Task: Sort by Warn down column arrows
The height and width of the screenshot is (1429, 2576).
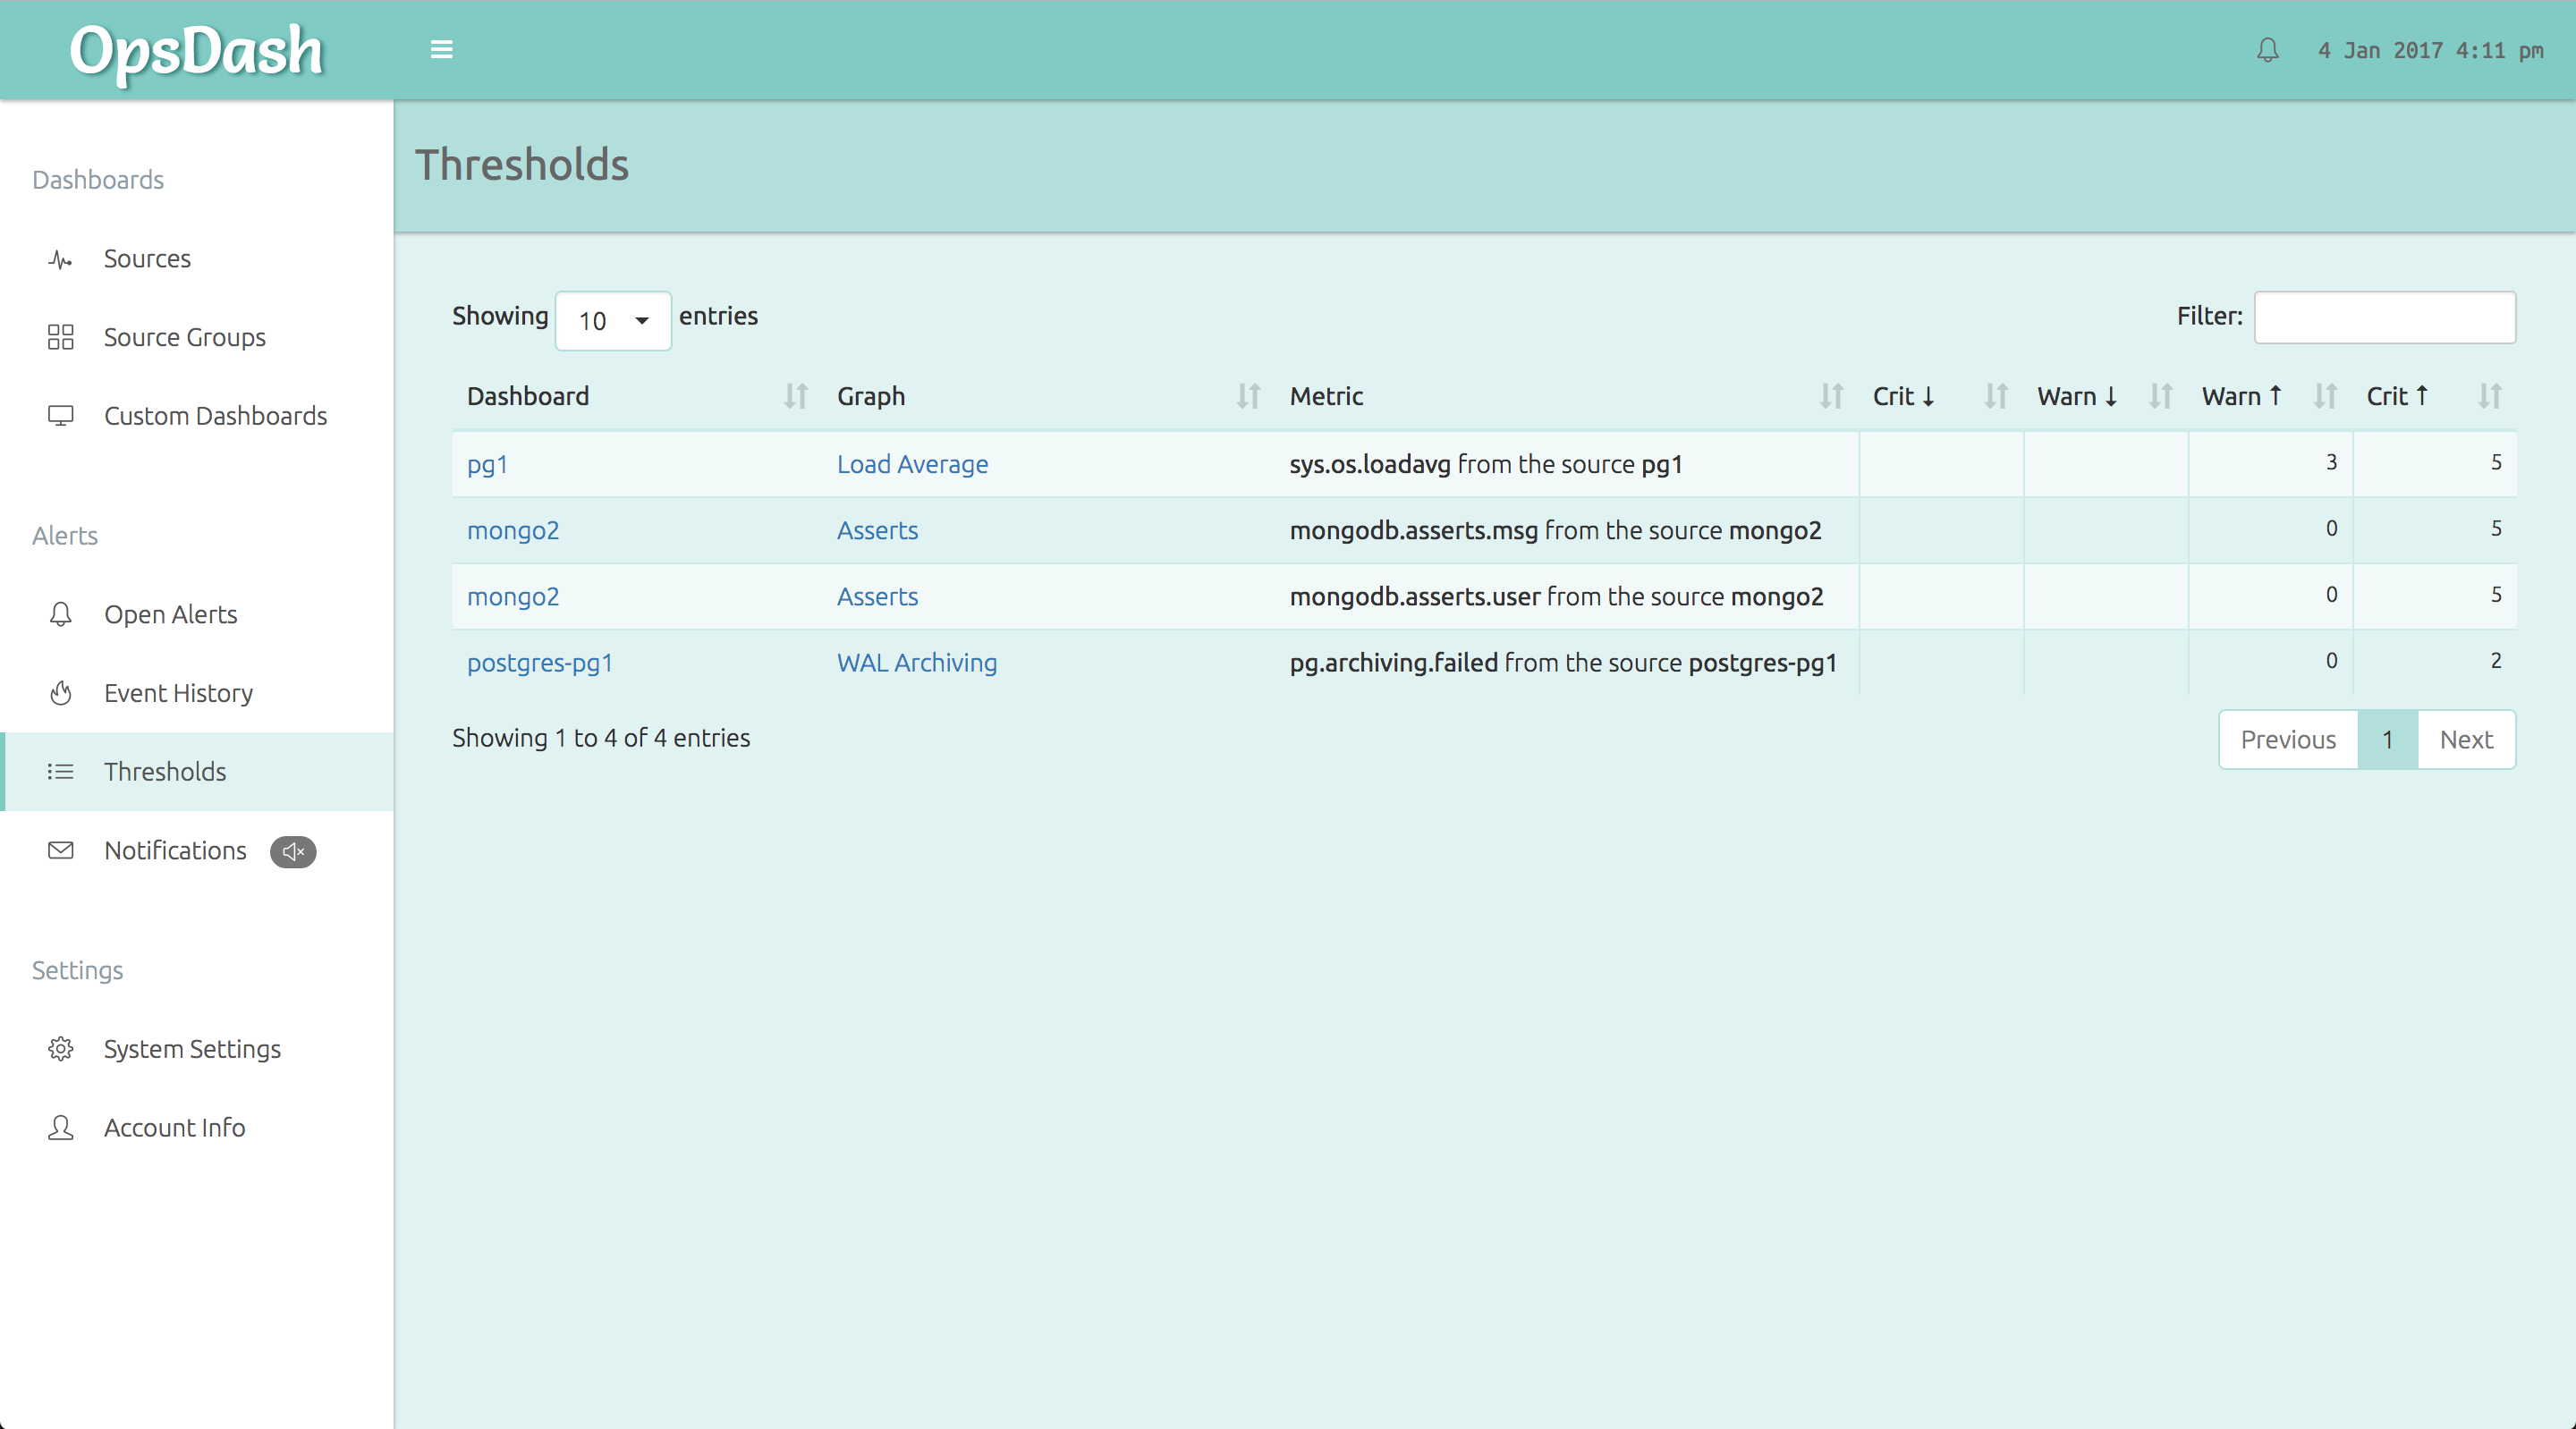Action: point(2160,396)
